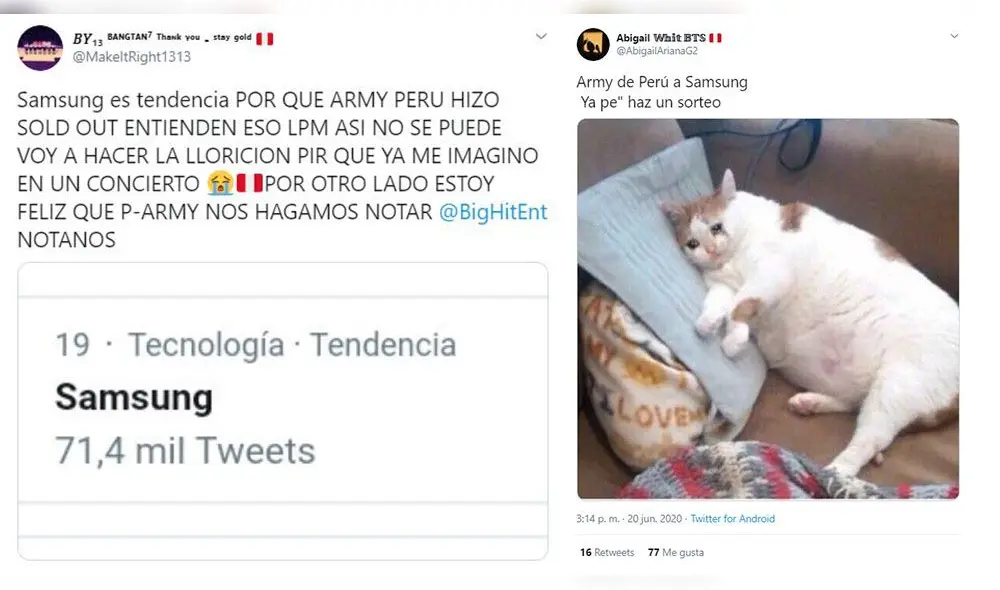1000x590 pixels.
Task: Select the crying emoji in left tweet
Action: 220,184
